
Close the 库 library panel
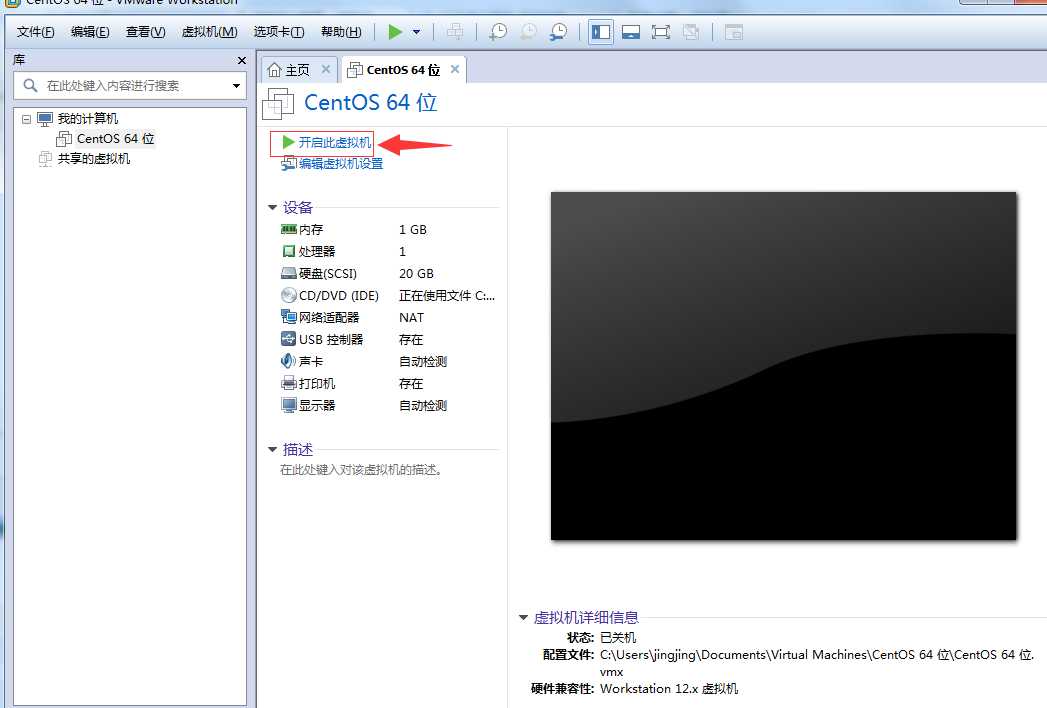[x=242, y=60]
